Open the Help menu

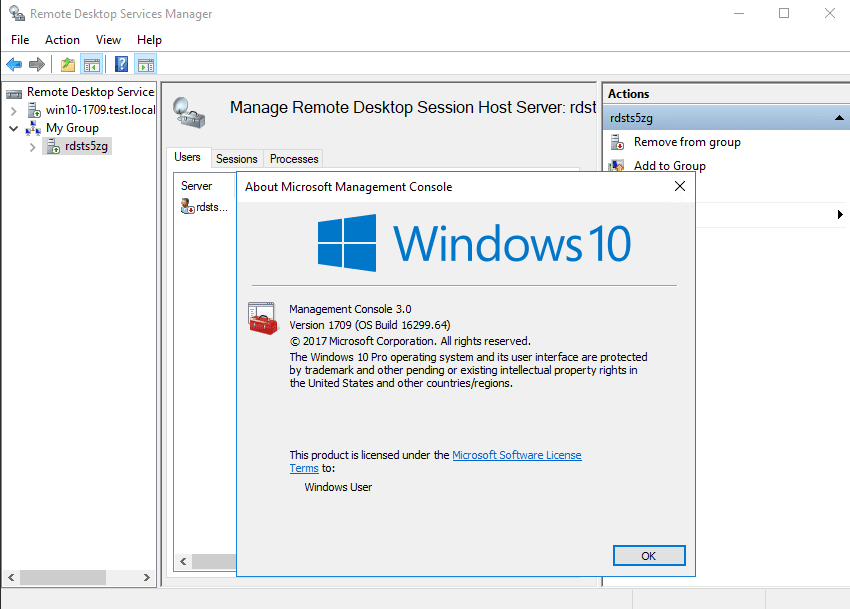tap(149, 40)
